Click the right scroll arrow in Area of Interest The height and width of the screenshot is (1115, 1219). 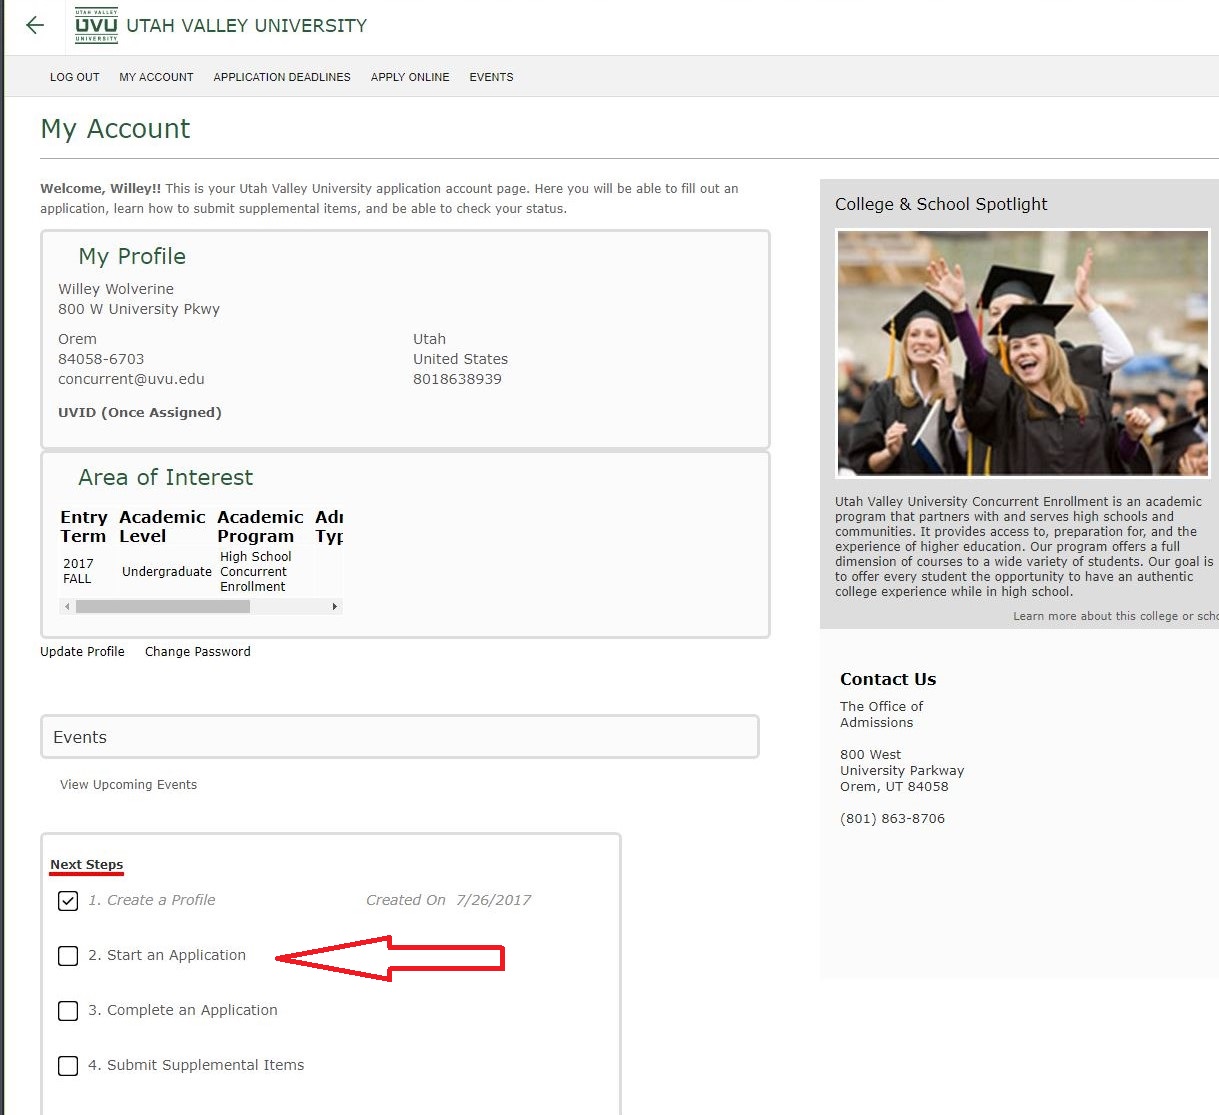pos(334,606)
